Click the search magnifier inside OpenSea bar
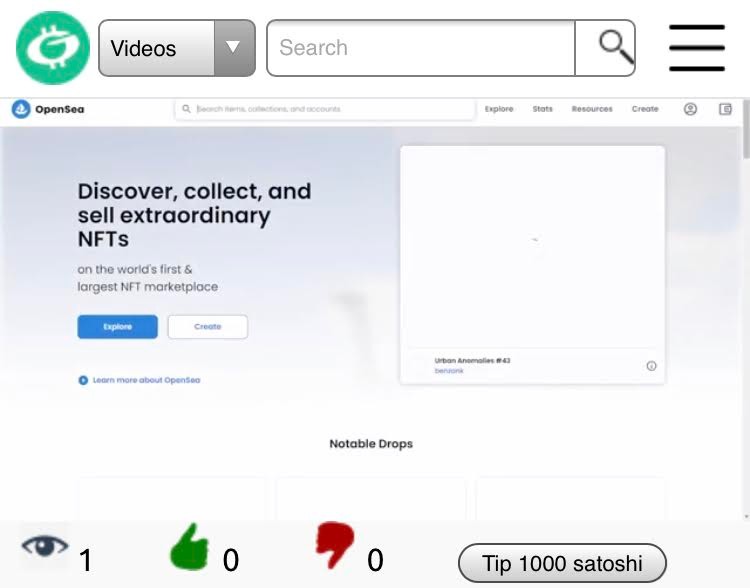This screenshot has width=750, height=588. click(x=186, y=109)
